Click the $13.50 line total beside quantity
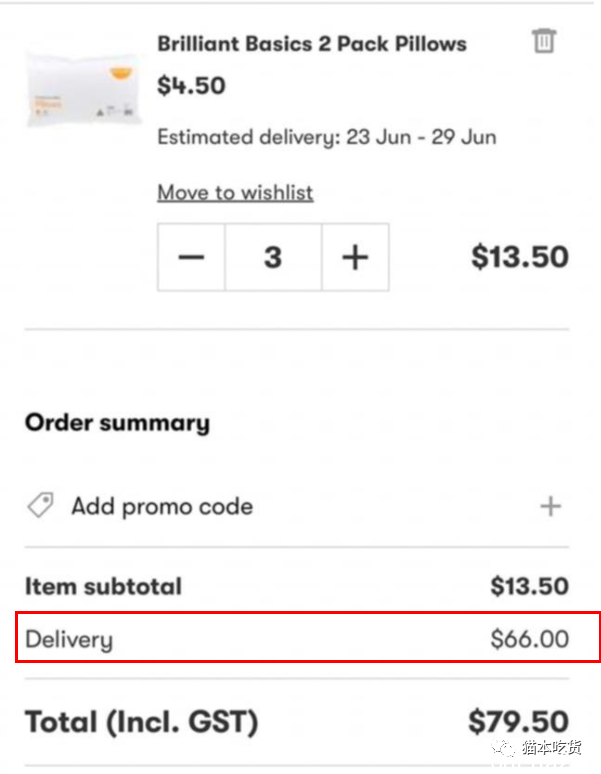 520,257
